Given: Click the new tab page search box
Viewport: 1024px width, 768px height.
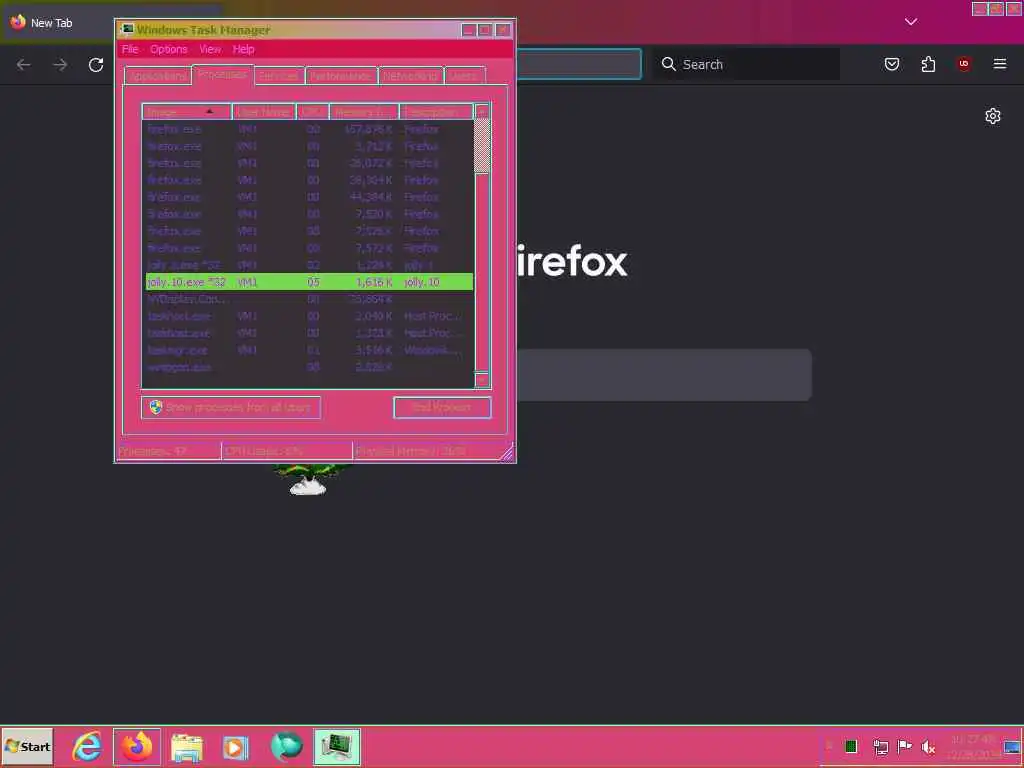Looking at the screenshot, I should point(664,375).
